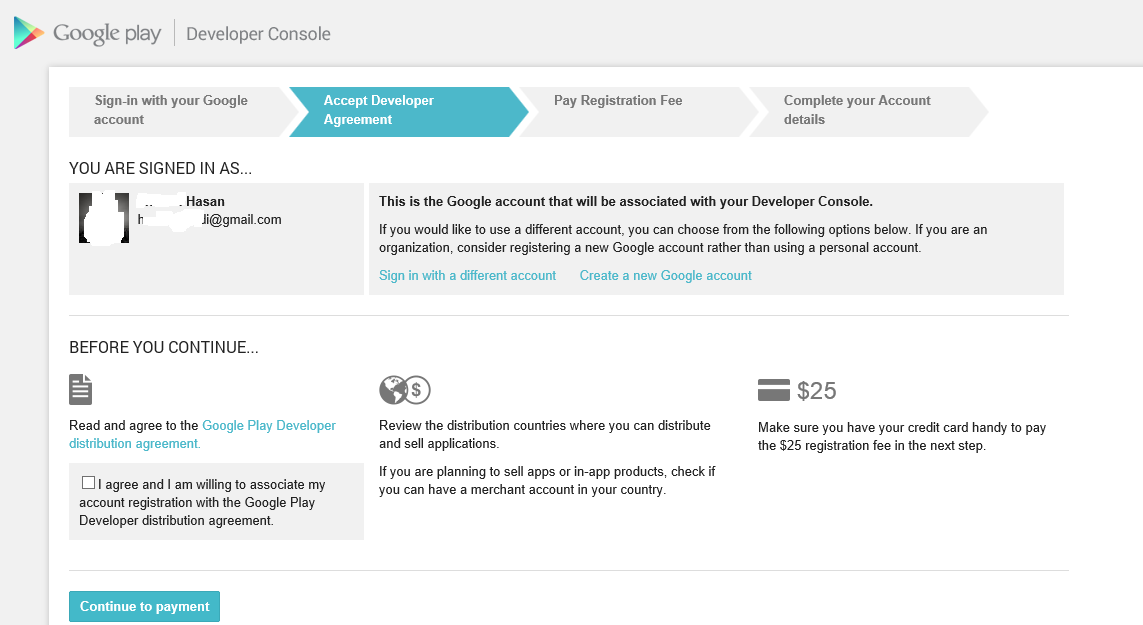Screen dimensions: 1143x625
Task: Open the Google Play Developer distribution agreement link
Action: [268, 426]
